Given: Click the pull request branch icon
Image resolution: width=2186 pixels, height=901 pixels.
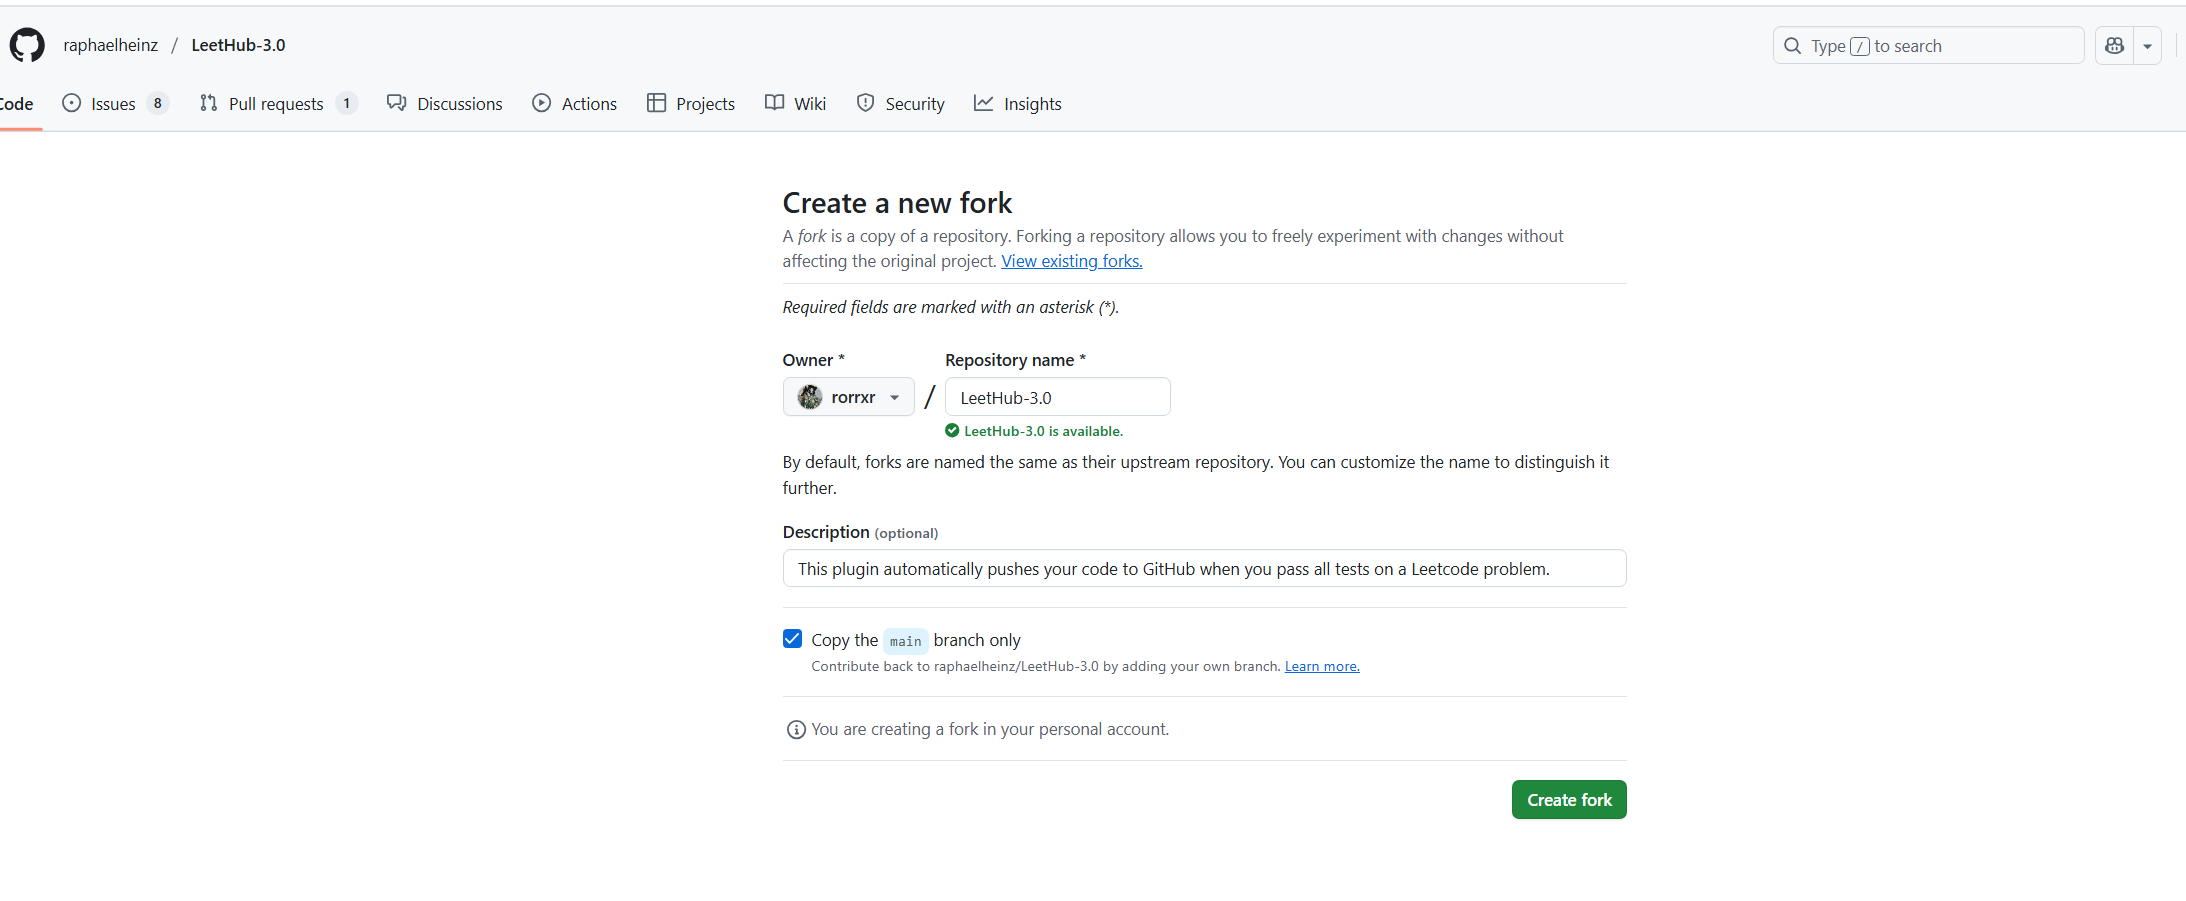Looking at the screenshot, I should [208, 103].
